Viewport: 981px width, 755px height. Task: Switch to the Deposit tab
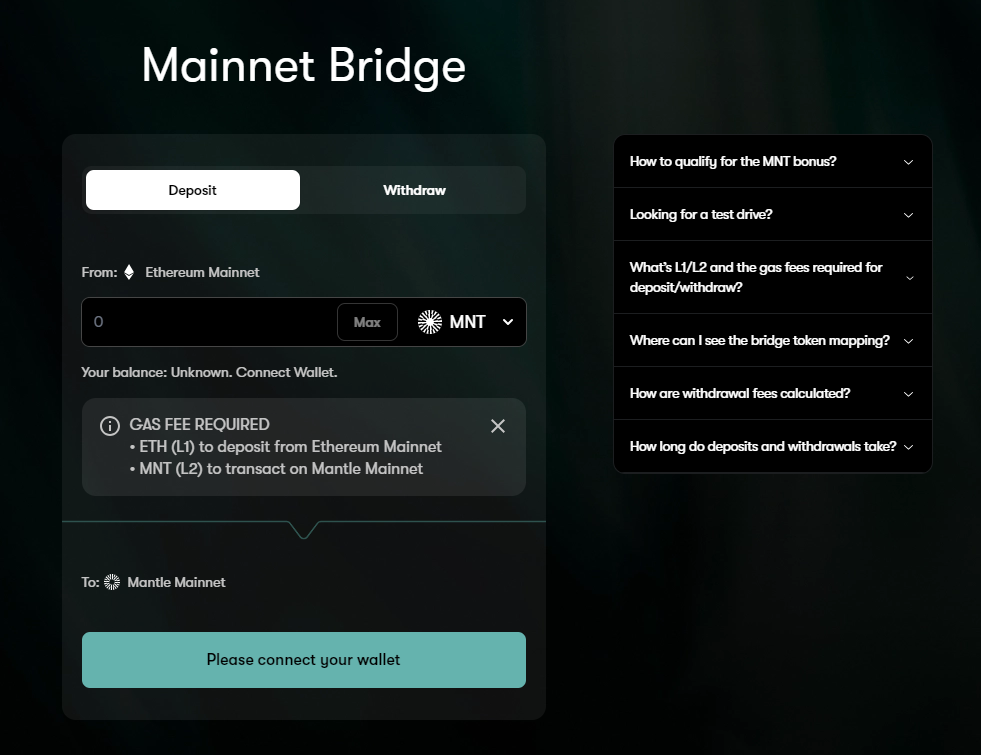pyautogui.click(x=192, y=190)
